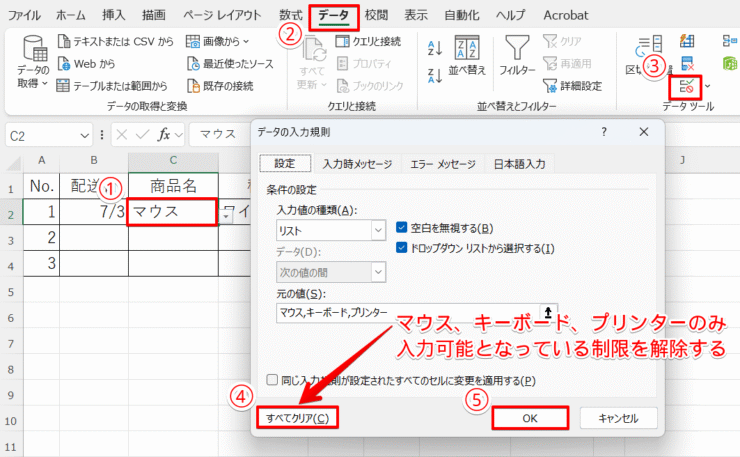Viewport: 740px width, 457px height.
Task: Expand the すべて更新 dropdown arrow
Action: click(x=324, y=85)
